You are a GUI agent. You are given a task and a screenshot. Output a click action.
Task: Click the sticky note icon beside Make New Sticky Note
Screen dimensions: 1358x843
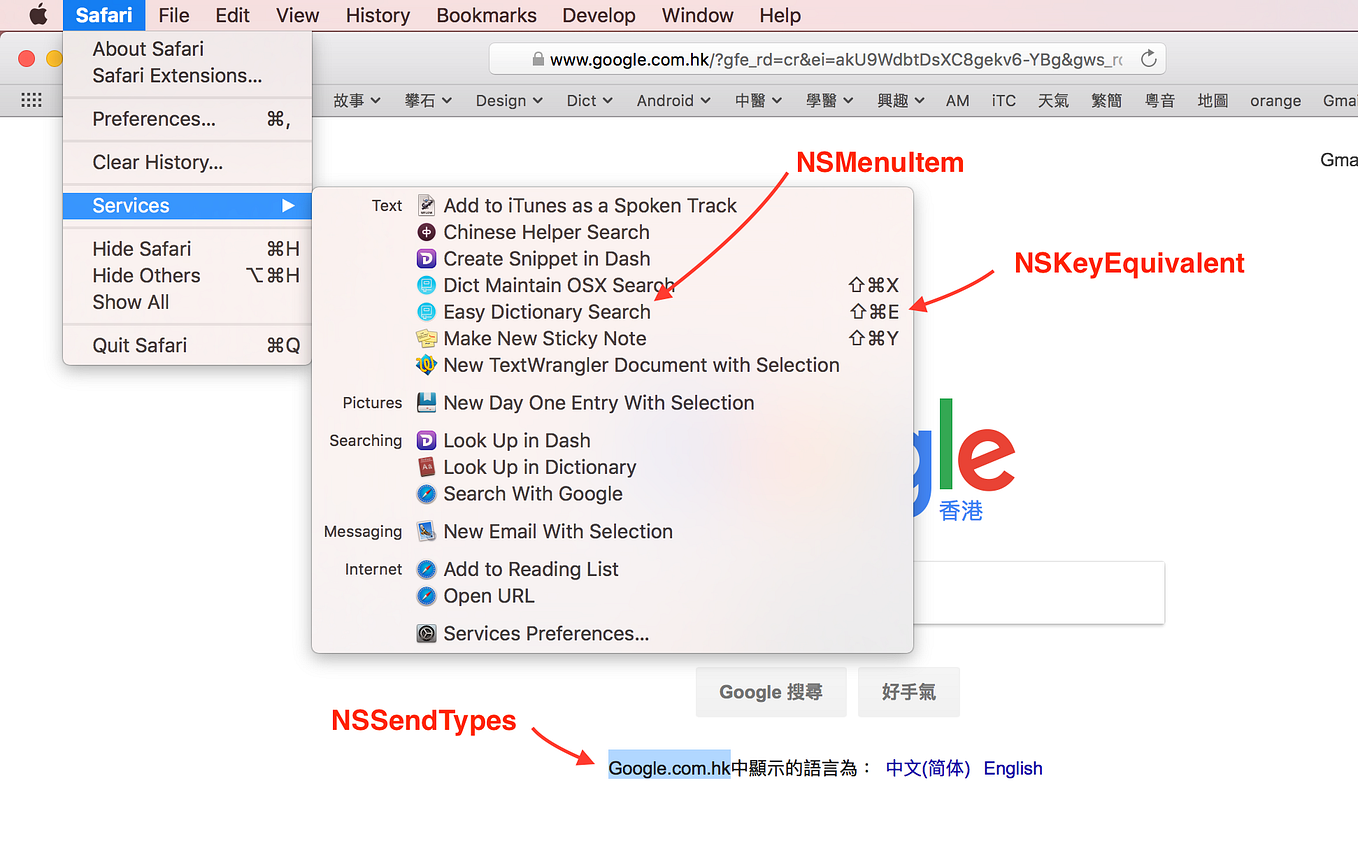click(x=427, y=338)
